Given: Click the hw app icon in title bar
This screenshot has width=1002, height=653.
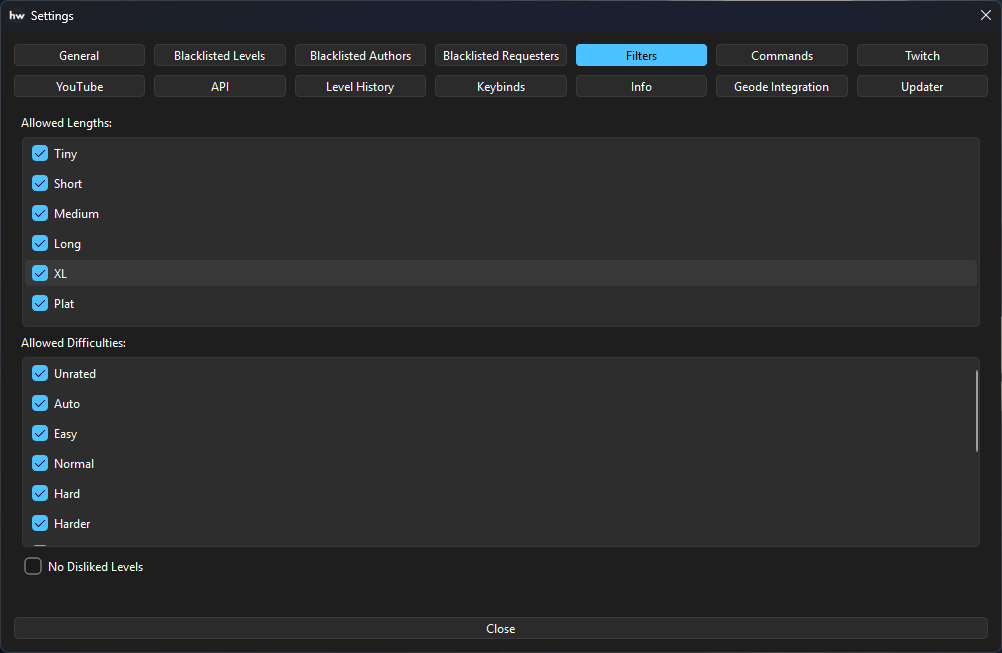Looking at the screenshot, I should (17, 15).
